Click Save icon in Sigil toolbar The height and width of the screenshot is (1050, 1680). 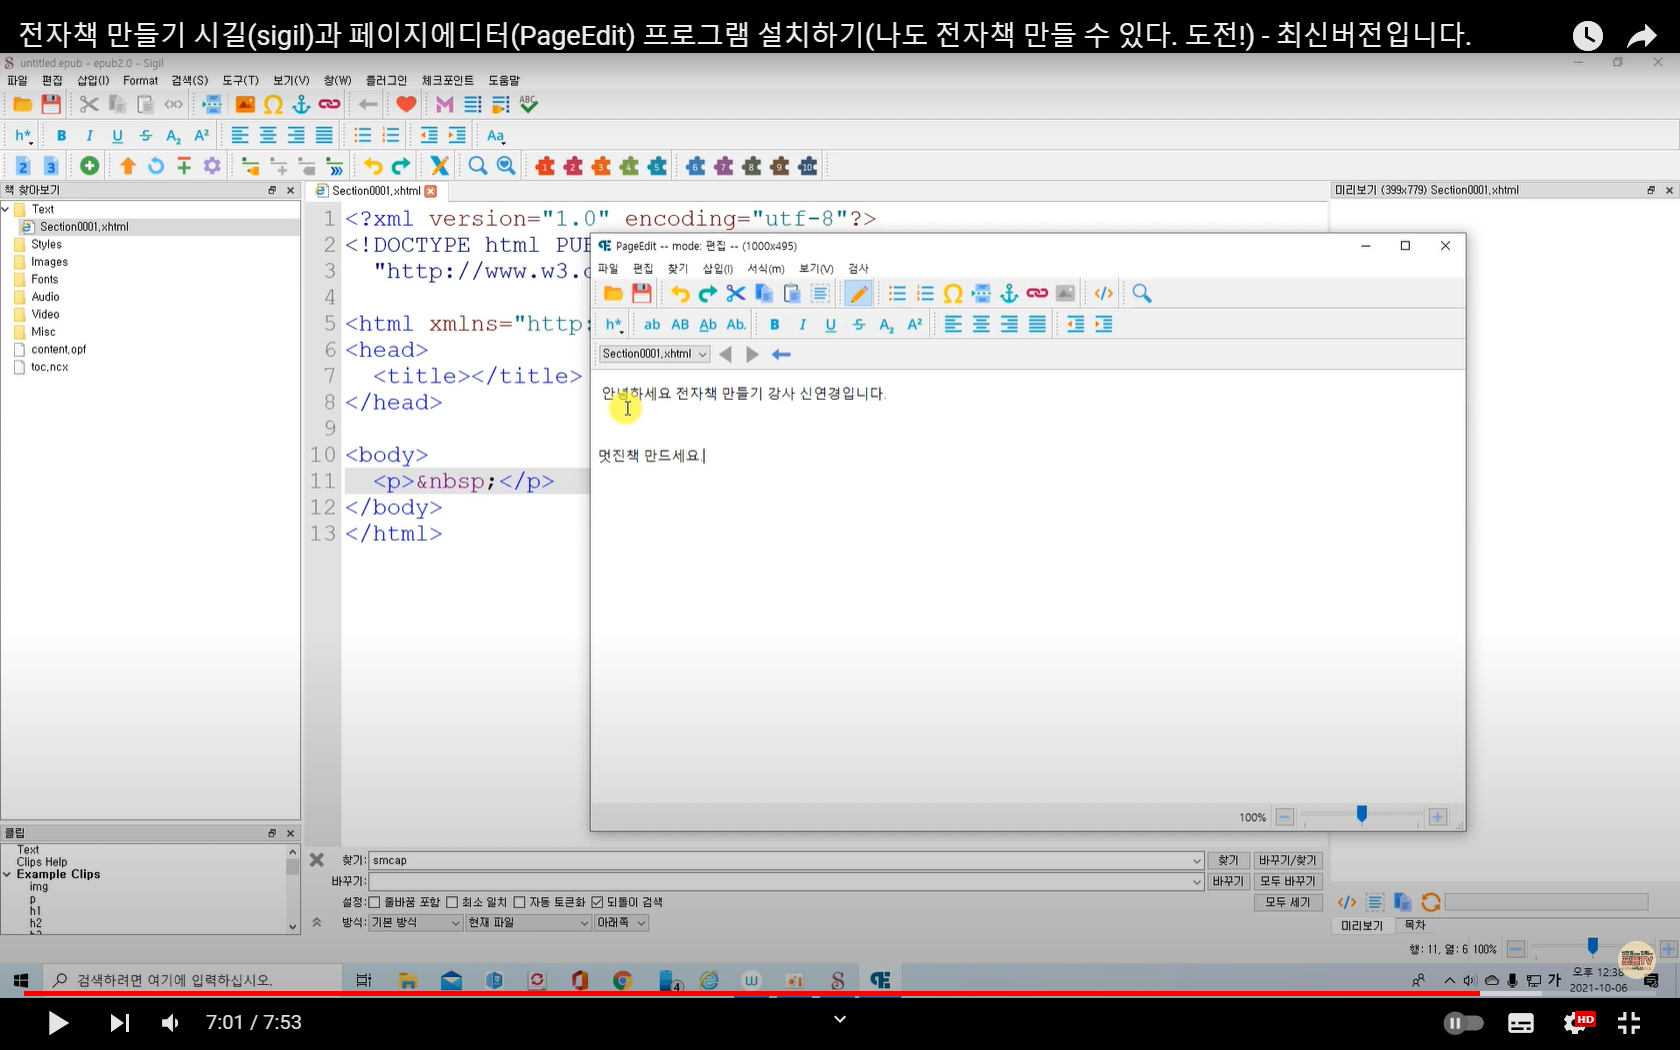coord(51,104)
